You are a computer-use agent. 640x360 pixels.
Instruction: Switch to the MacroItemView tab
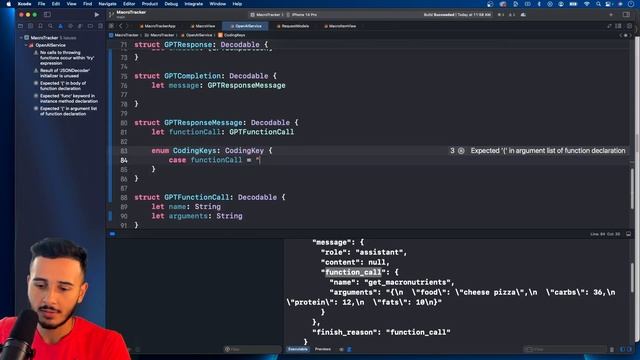(x=340, y=26)
